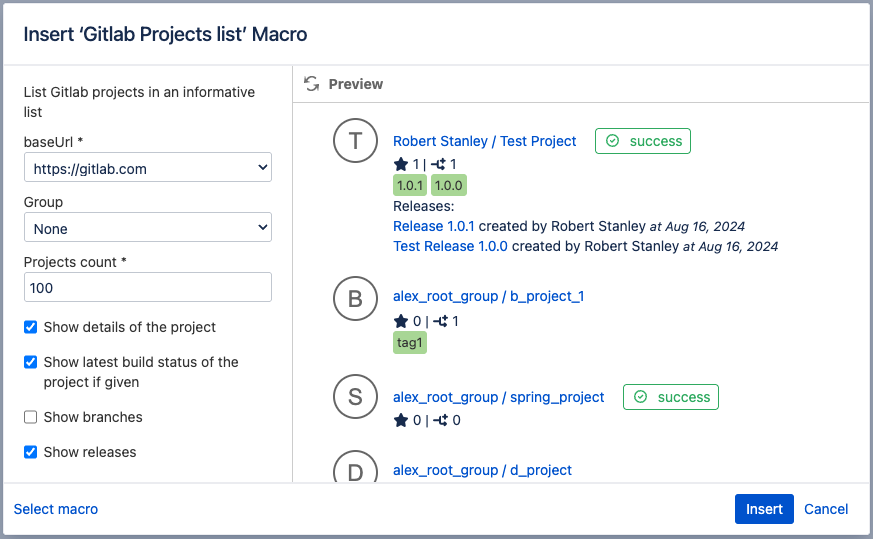
Task: Open the Select macro link
Action: click(x=56, y=509)
